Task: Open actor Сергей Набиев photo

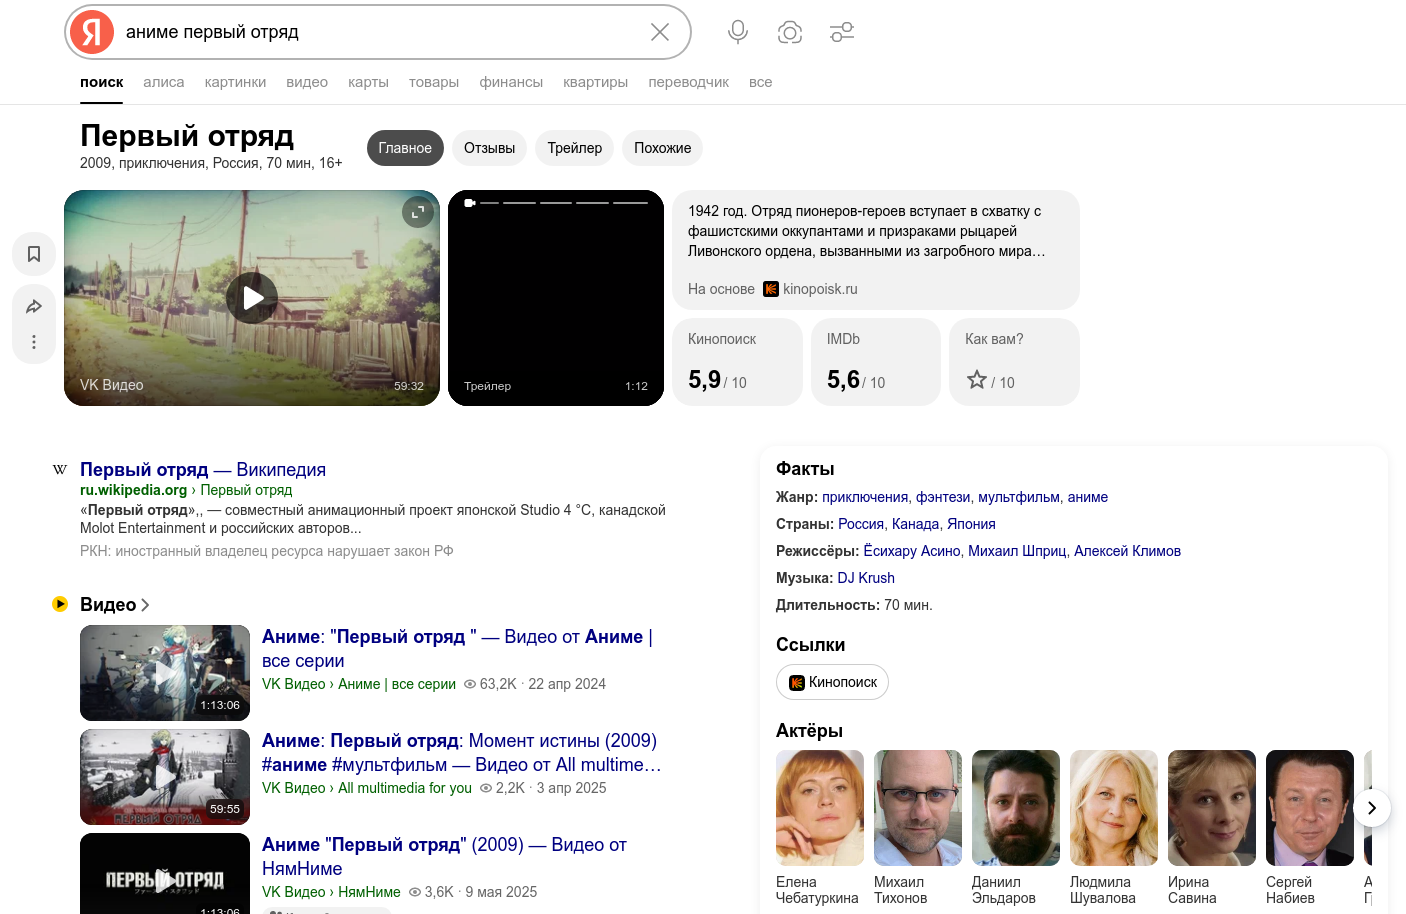Action: tap(1310, 808)
